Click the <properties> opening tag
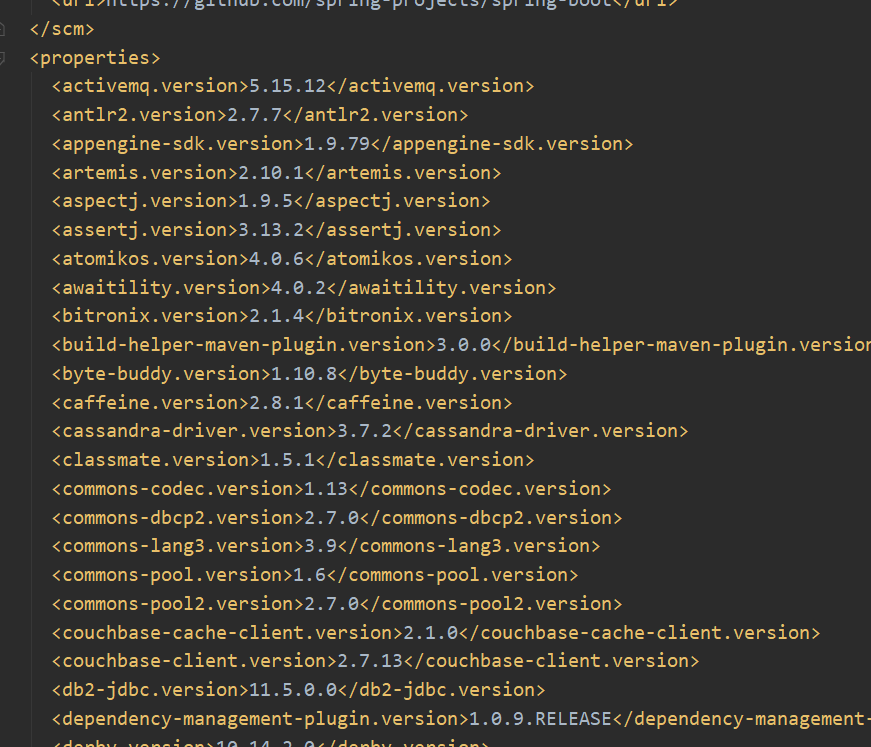The height and width of the screenshot is (747, 871). (x=94, y=58)
